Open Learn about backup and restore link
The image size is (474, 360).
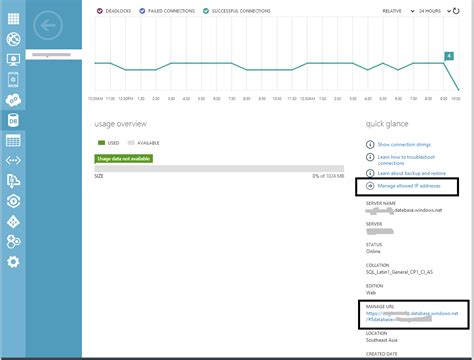click(411, 173)
